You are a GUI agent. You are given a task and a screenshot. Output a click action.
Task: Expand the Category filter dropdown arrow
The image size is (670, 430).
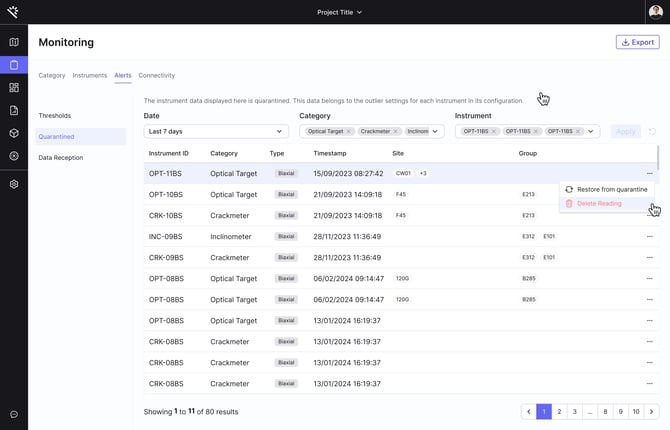(435, 131)
